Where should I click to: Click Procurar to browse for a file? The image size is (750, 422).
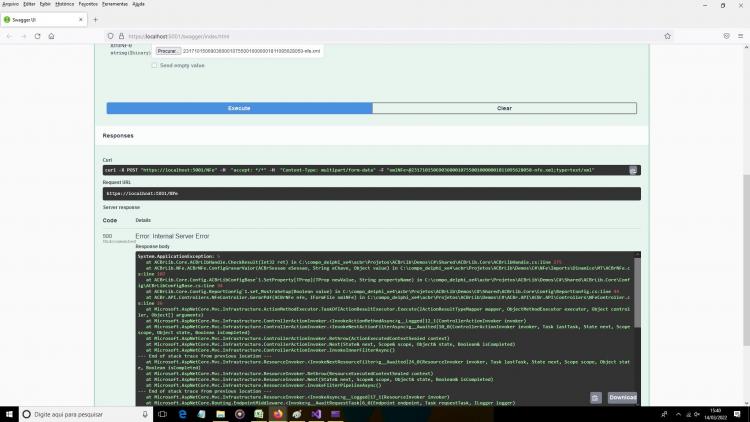coord(167,51)
